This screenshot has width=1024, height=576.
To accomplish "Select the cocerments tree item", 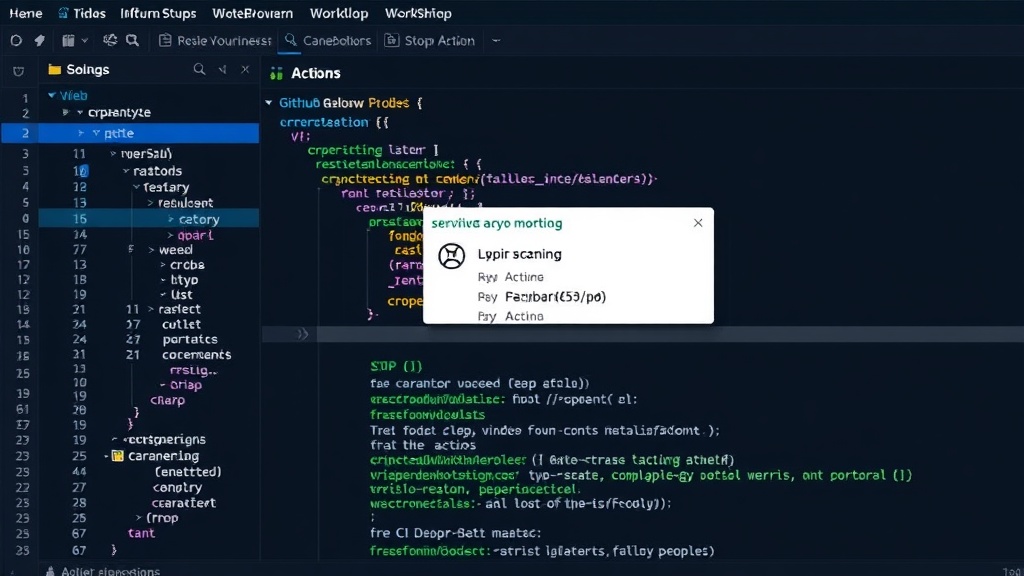I will pos(197,355).
